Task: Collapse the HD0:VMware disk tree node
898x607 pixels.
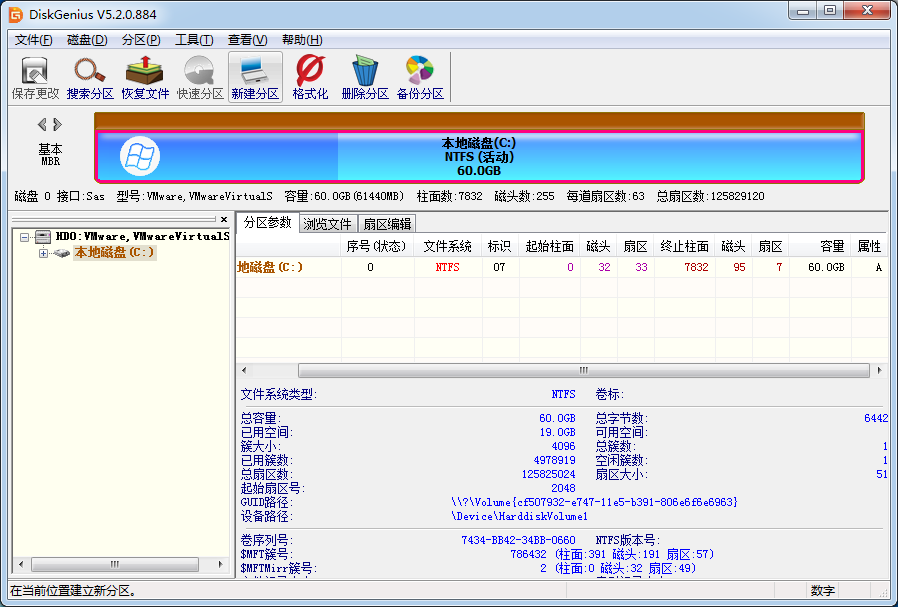Action: coord(25,237)
